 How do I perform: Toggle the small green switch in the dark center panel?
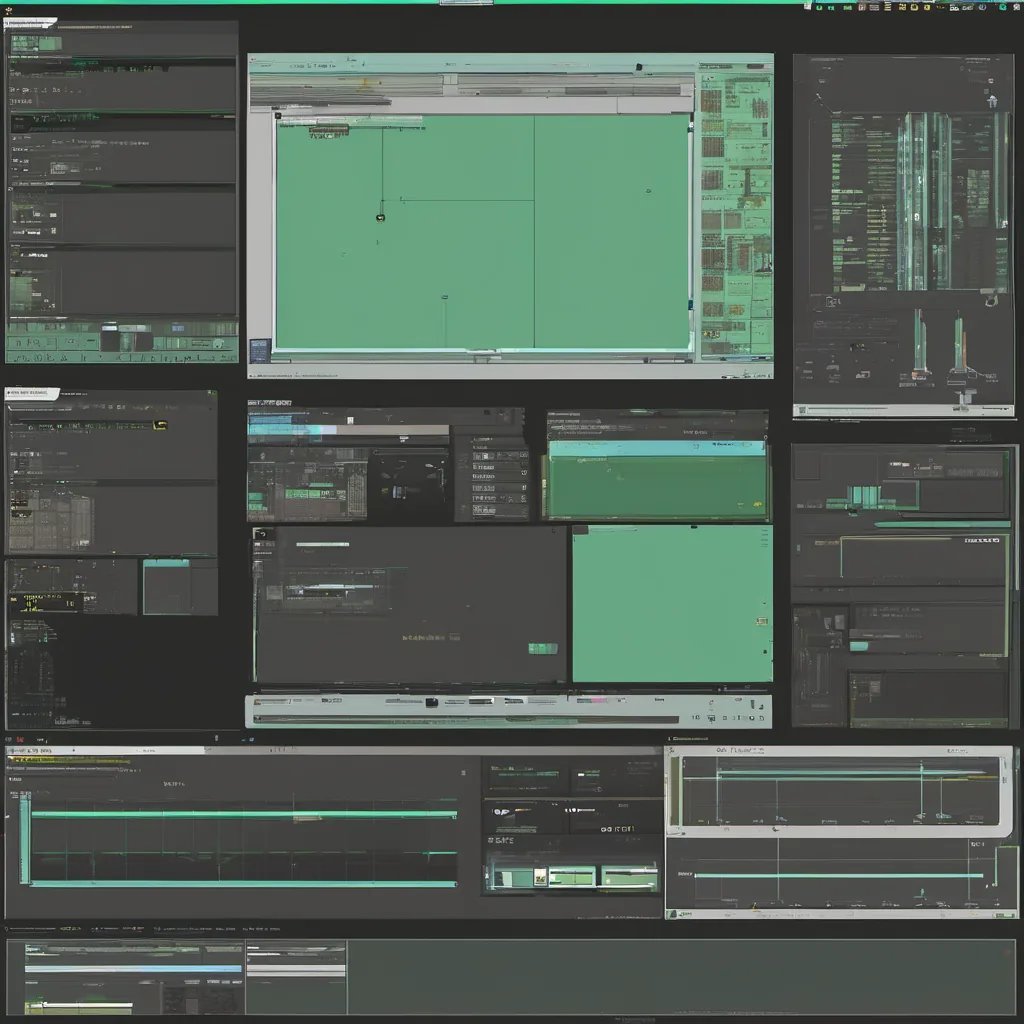[x=542, y=648]
